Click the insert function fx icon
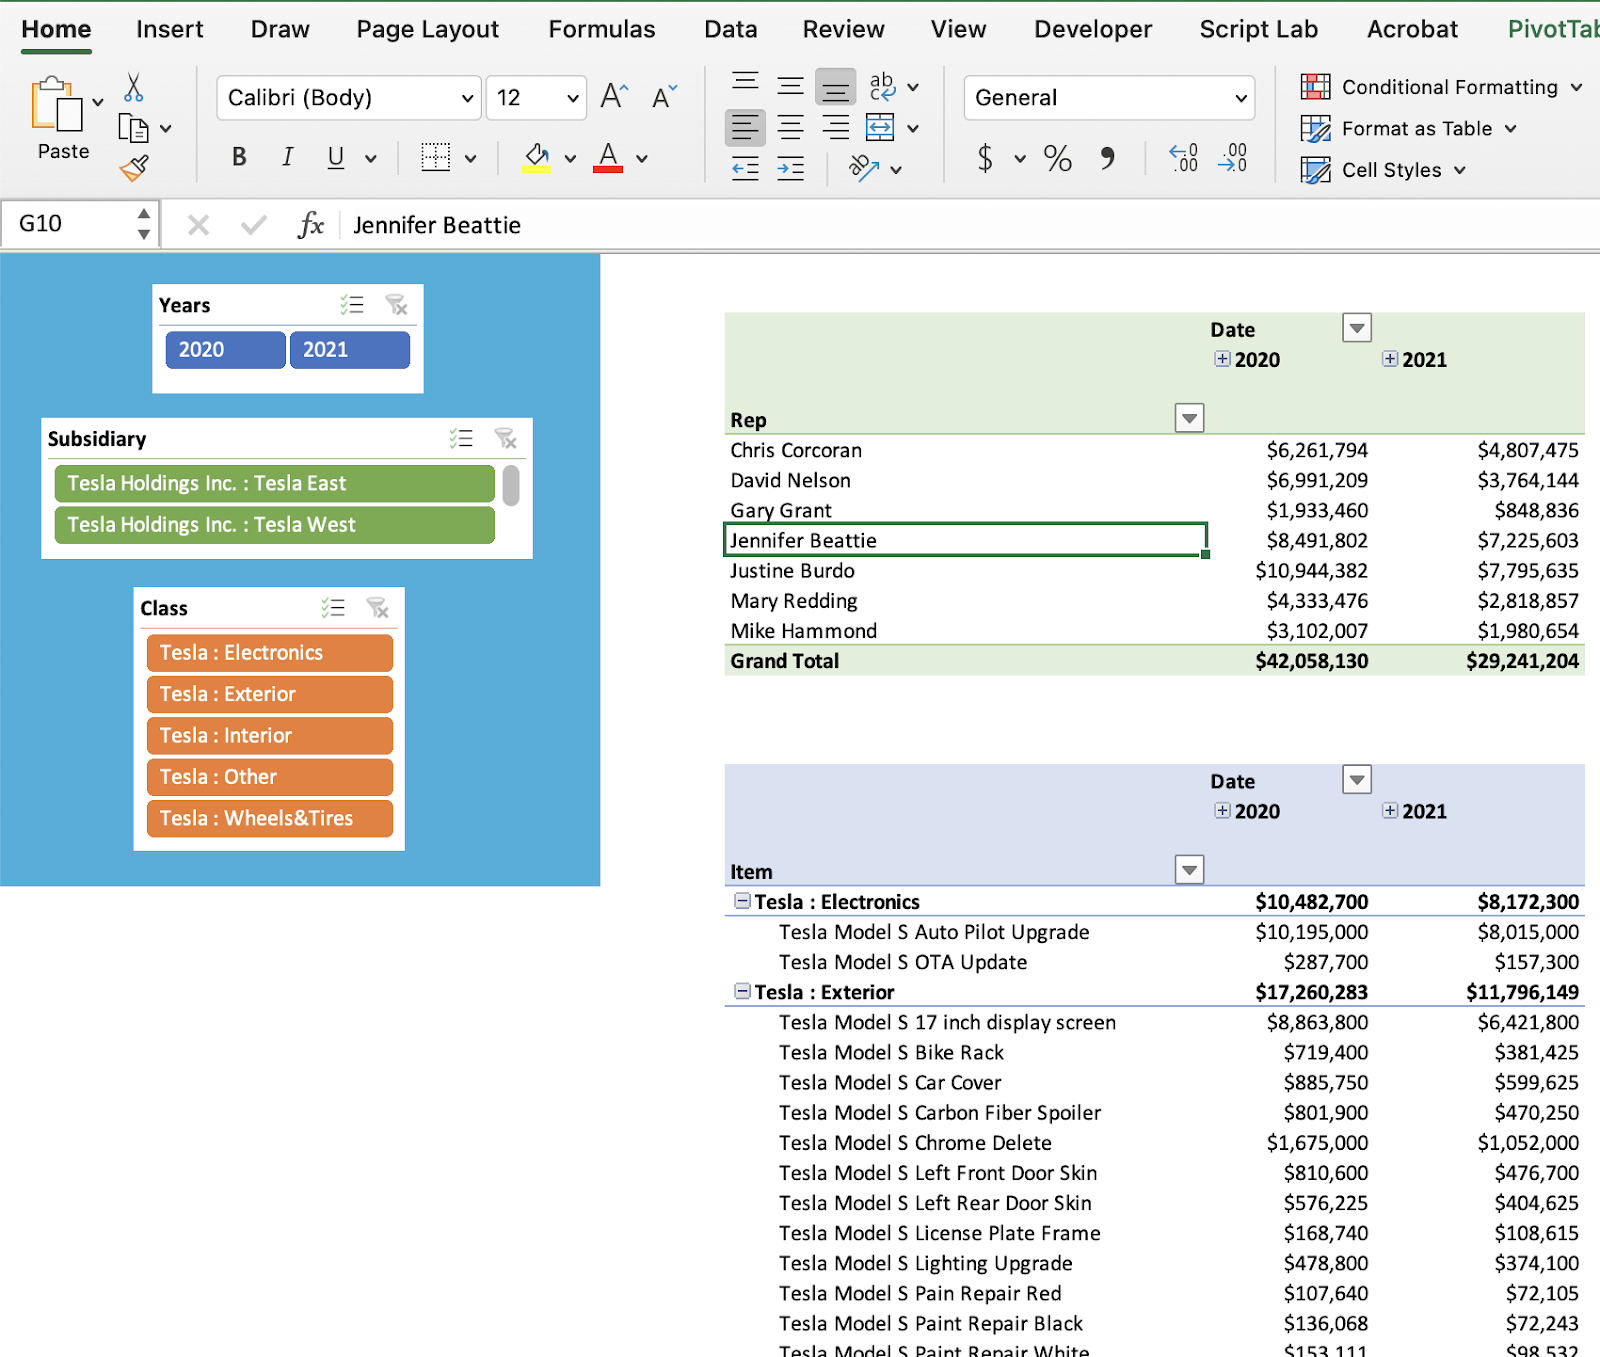The height and width of the screenshot is (1357, 1600). click(x=311, y=225)
